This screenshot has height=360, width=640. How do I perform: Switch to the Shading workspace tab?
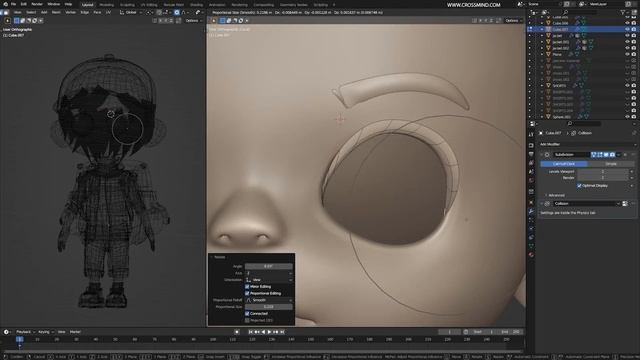[x=196, y=5]
